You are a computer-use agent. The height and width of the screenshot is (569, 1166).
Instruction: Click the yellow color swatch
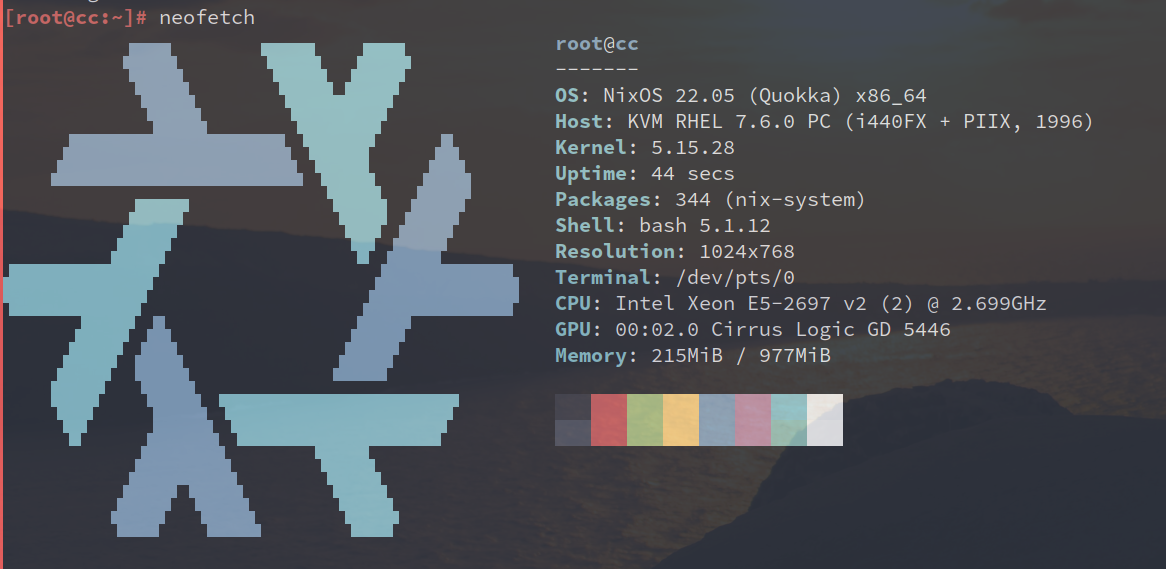pyautogui.click(x=681, y=419)
